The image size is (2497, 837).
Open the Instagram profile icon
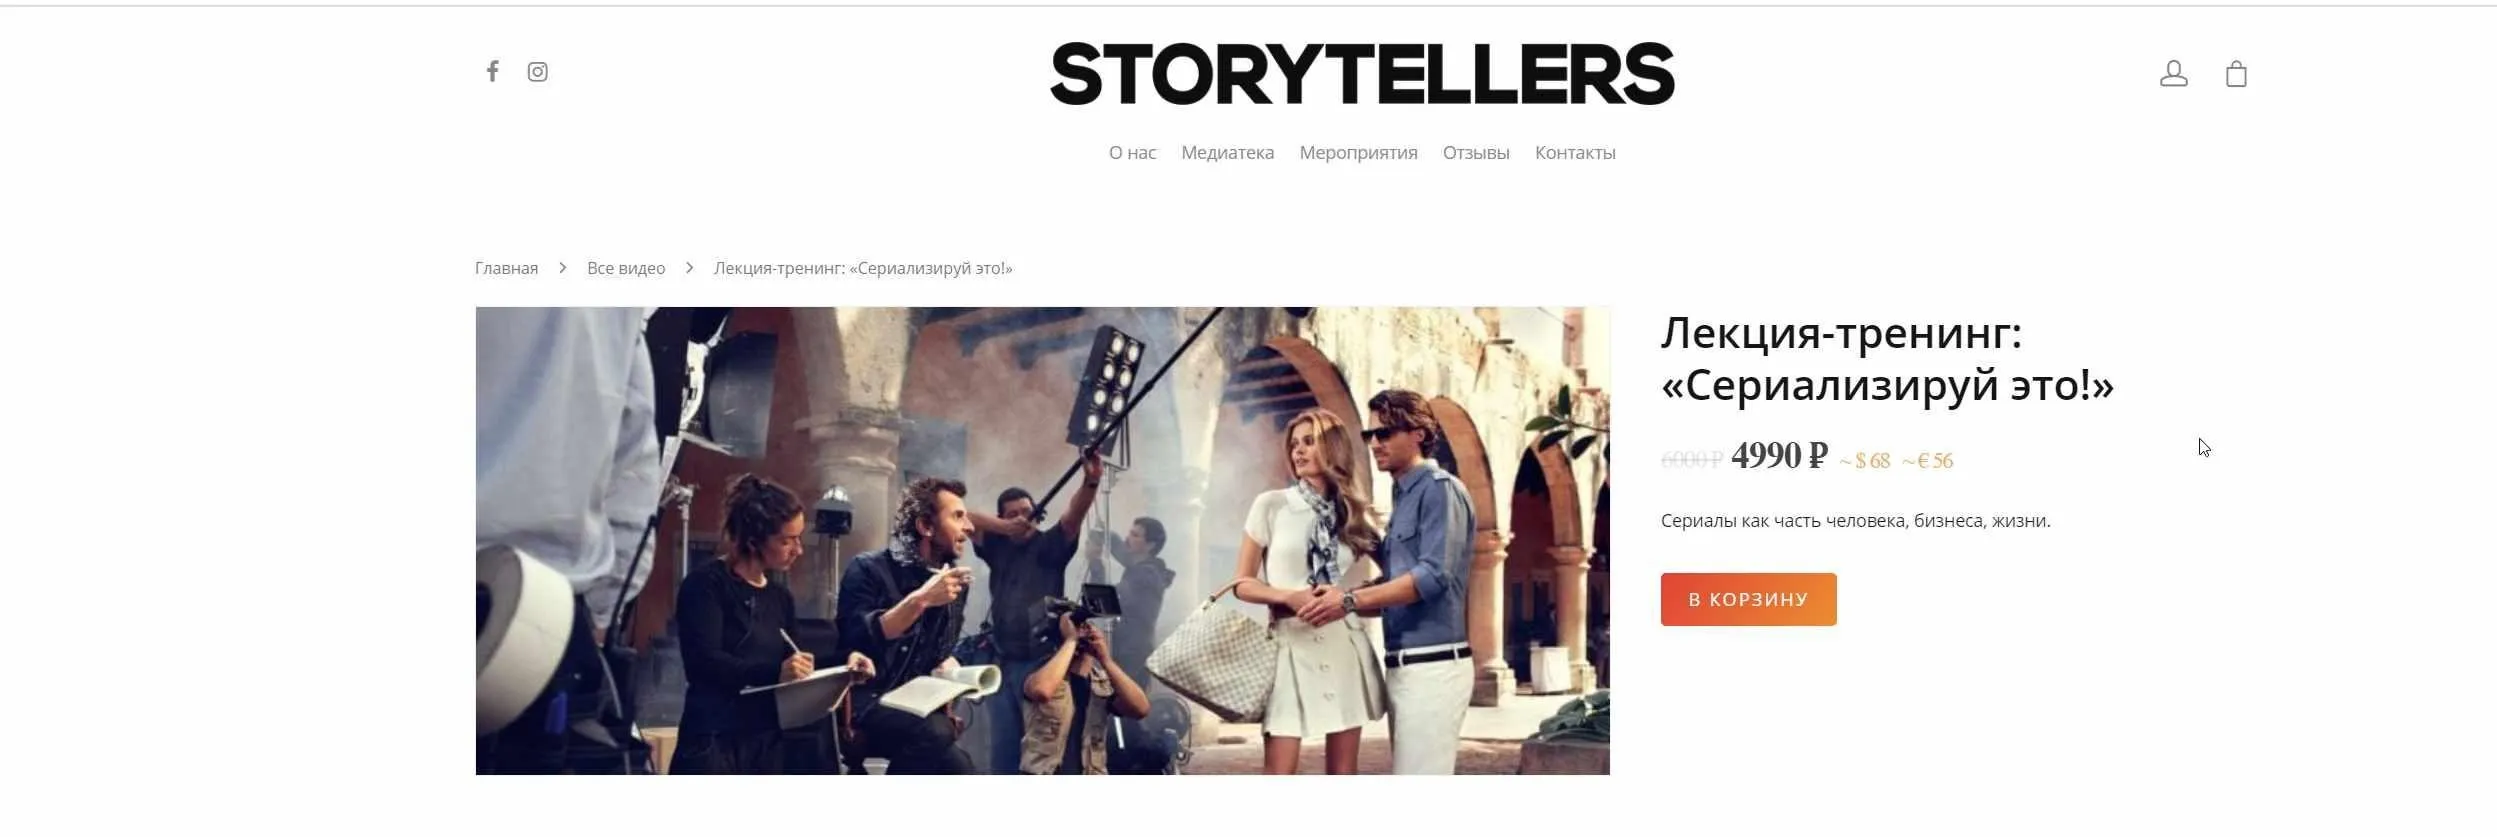(538, 72)
